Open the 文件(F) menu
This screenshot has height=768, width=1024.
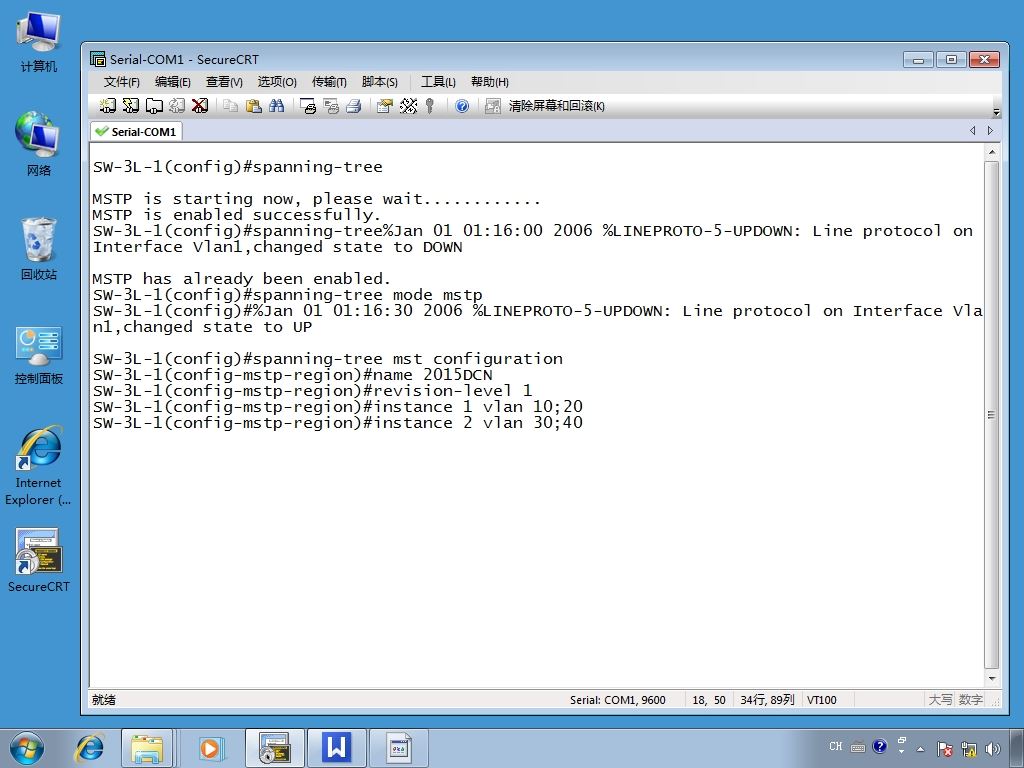pyautogui.click(x=121, y=82)
